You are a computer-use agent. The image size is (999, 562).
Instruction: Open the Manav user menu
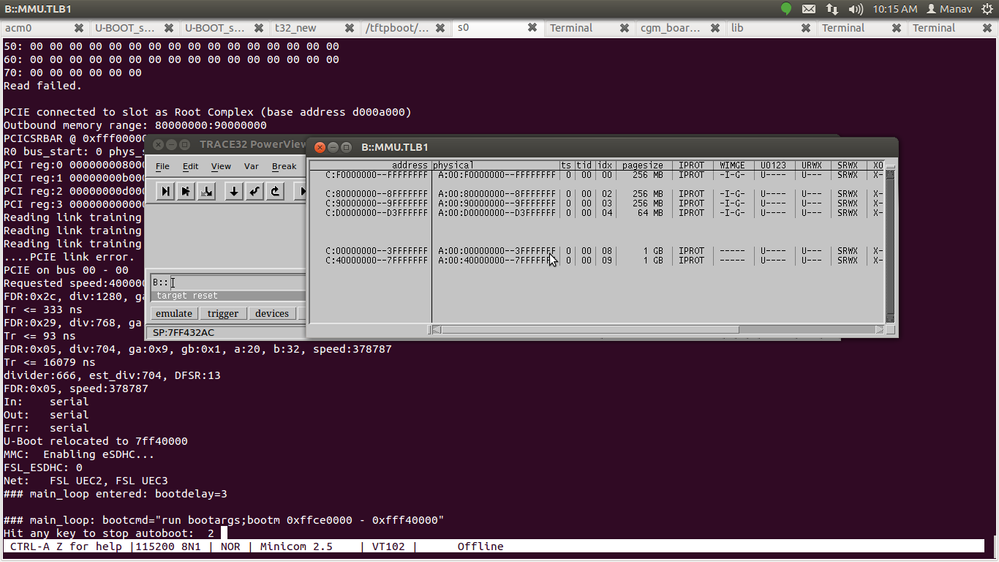click(949, 9)
